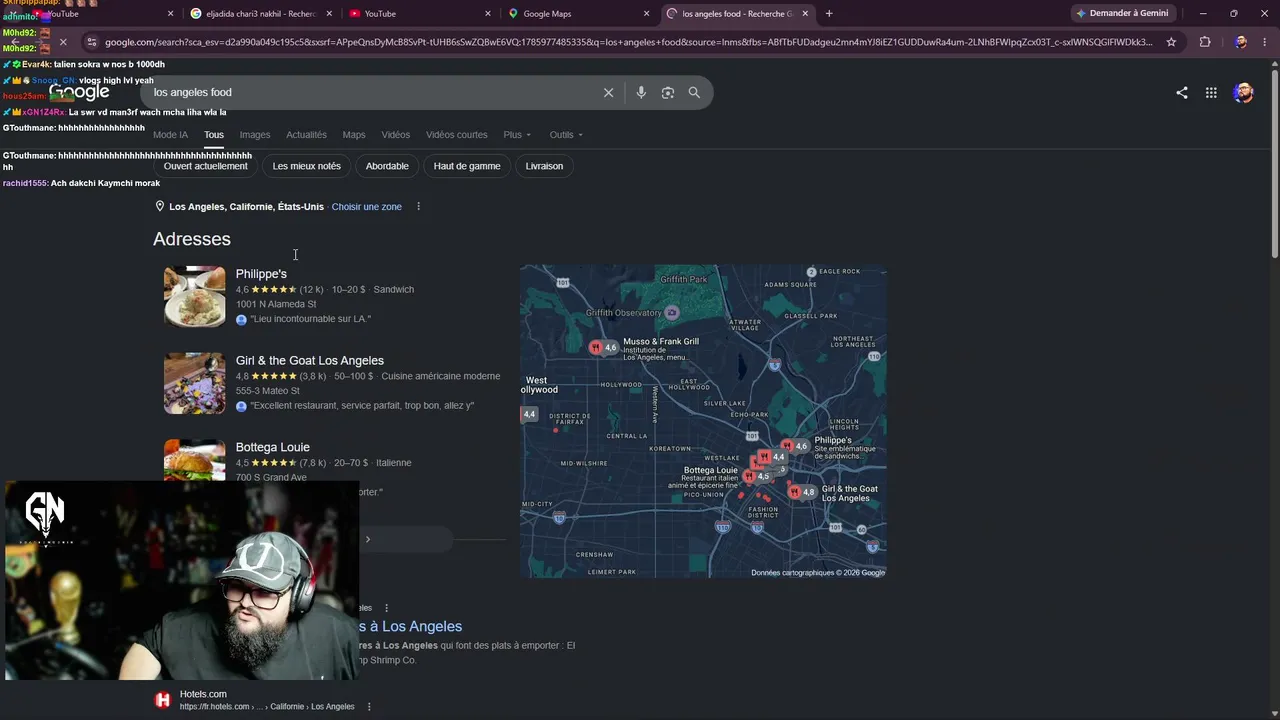
Task: Click the Philippe's food thumbnail
Action: [x=195, y=296]
